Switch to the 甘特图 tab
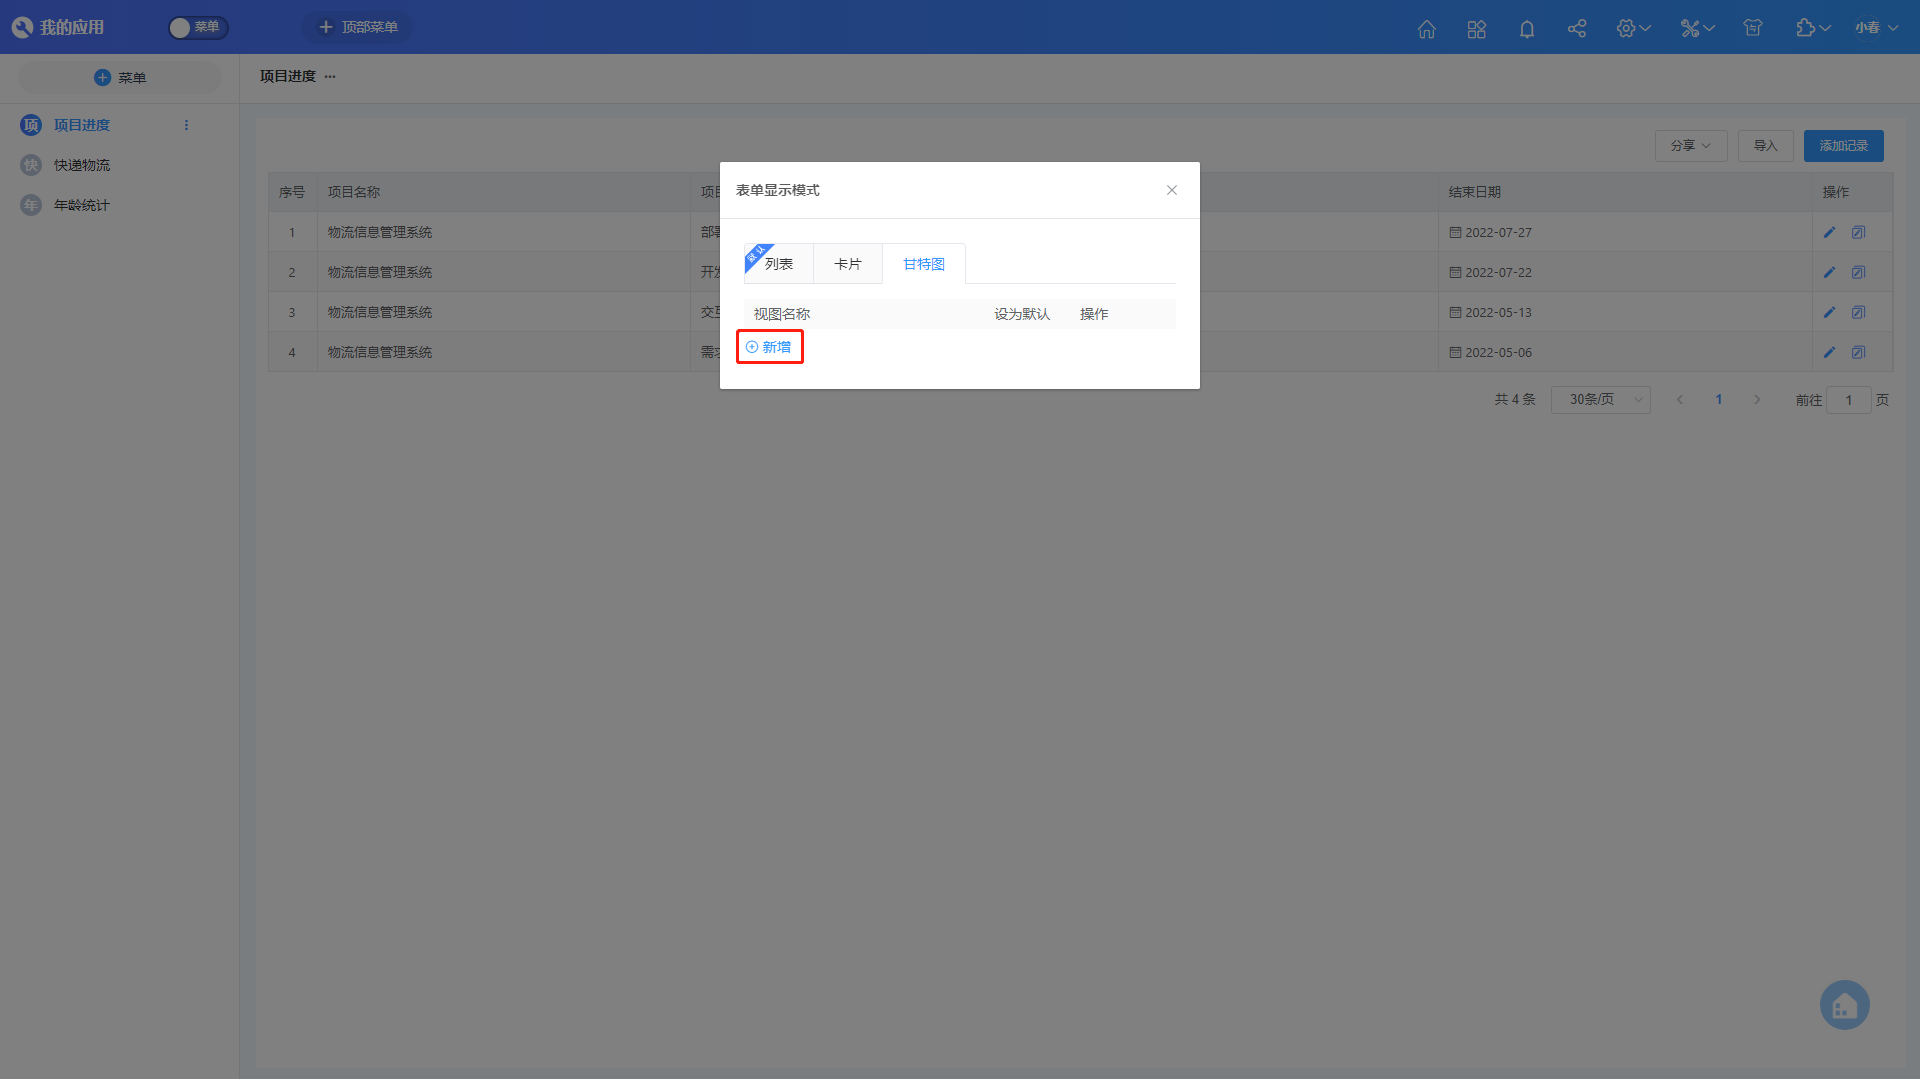Image resolution: width=1920 pixels, height=1079 pixels. coord(924,264)
